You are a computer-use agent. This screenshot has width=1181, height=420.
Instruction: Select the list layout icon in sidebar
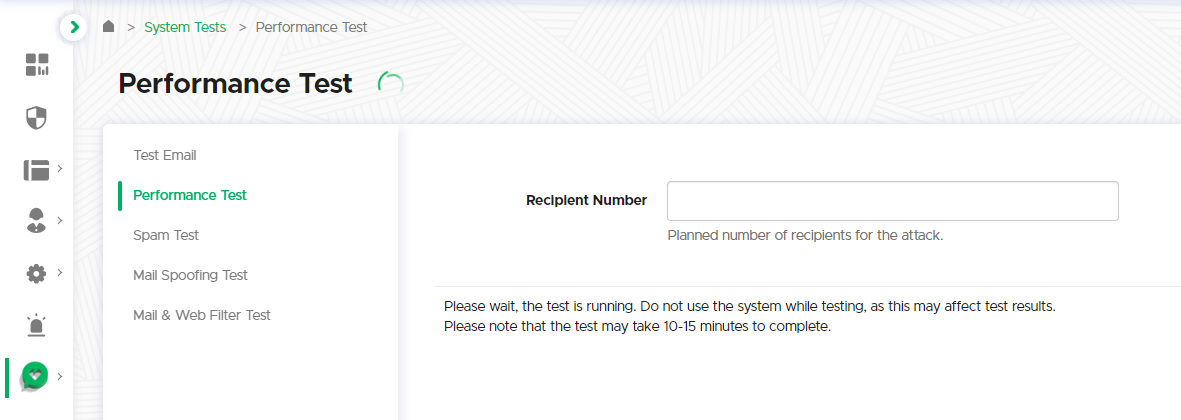click(x=36, y=170)
